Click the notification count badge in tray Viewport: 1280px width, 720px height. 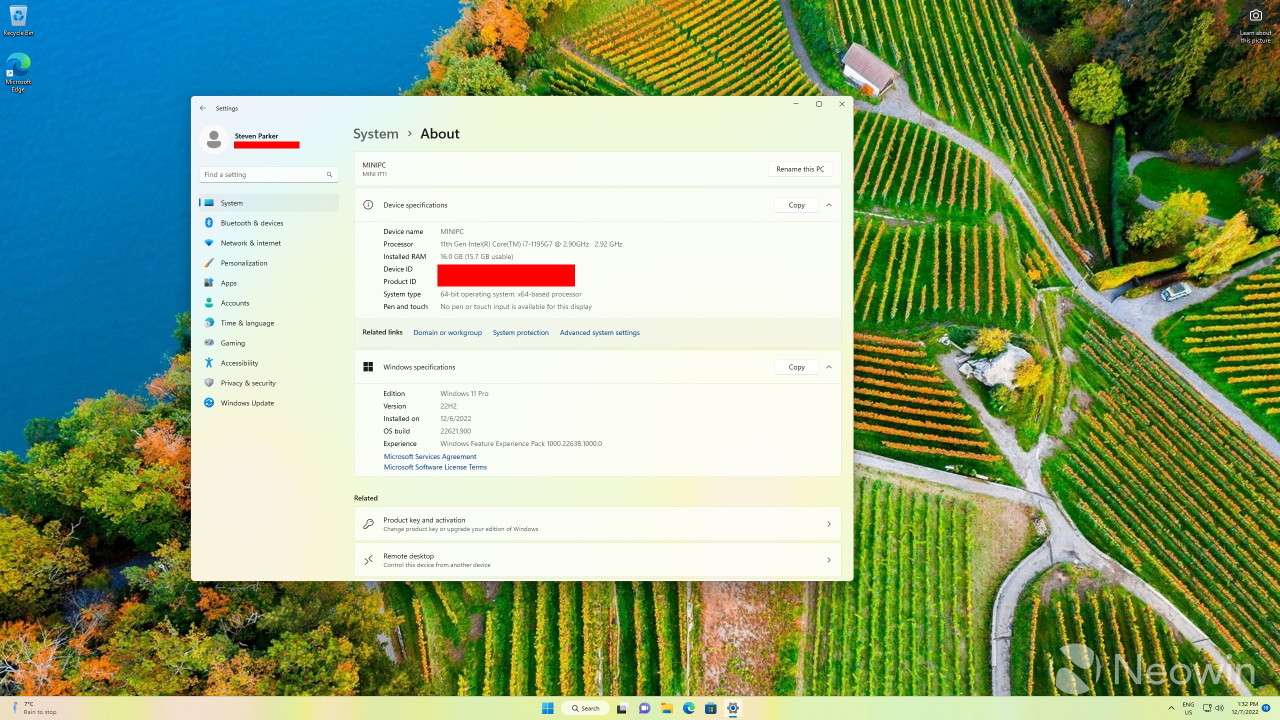click(1266, 708)
